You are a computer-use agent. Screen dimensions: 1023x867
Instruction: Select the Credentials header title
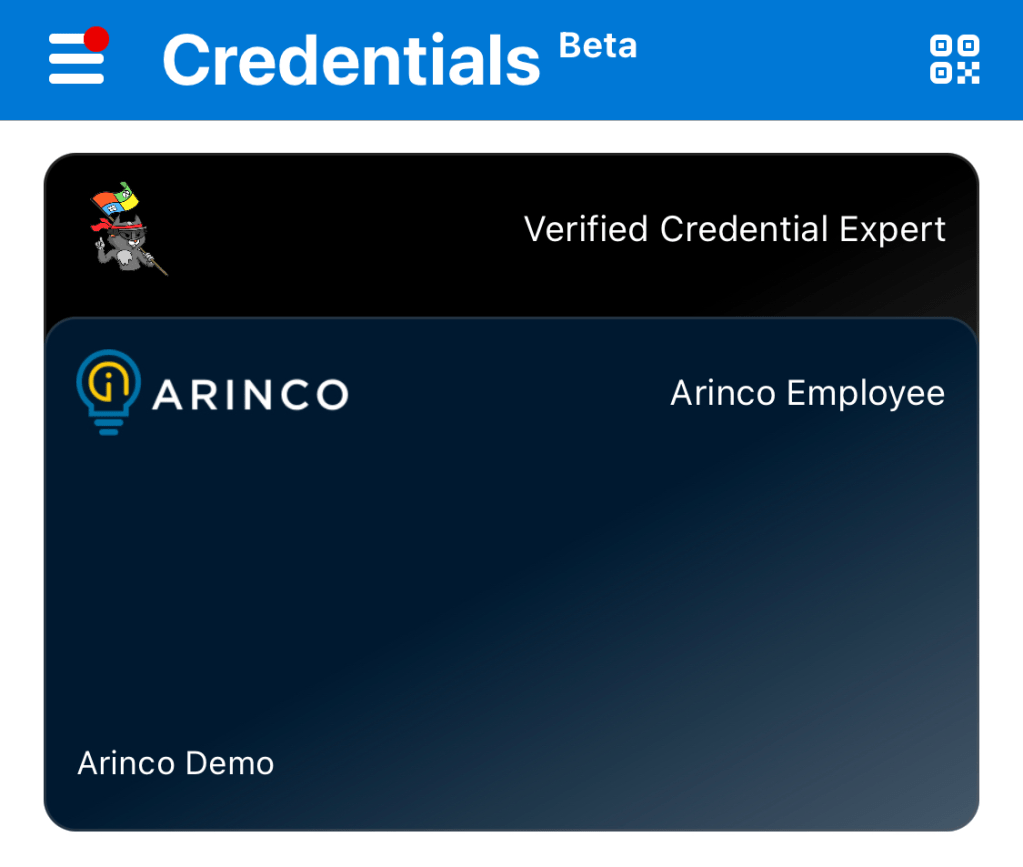click(x=350, y=58)
